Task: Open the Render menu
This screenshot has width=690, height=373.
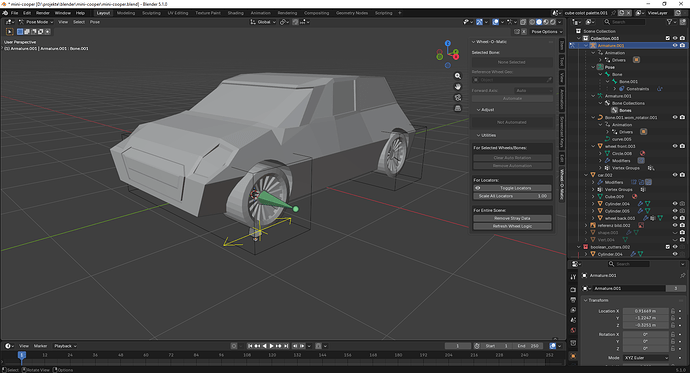Action: coord(43,13)
